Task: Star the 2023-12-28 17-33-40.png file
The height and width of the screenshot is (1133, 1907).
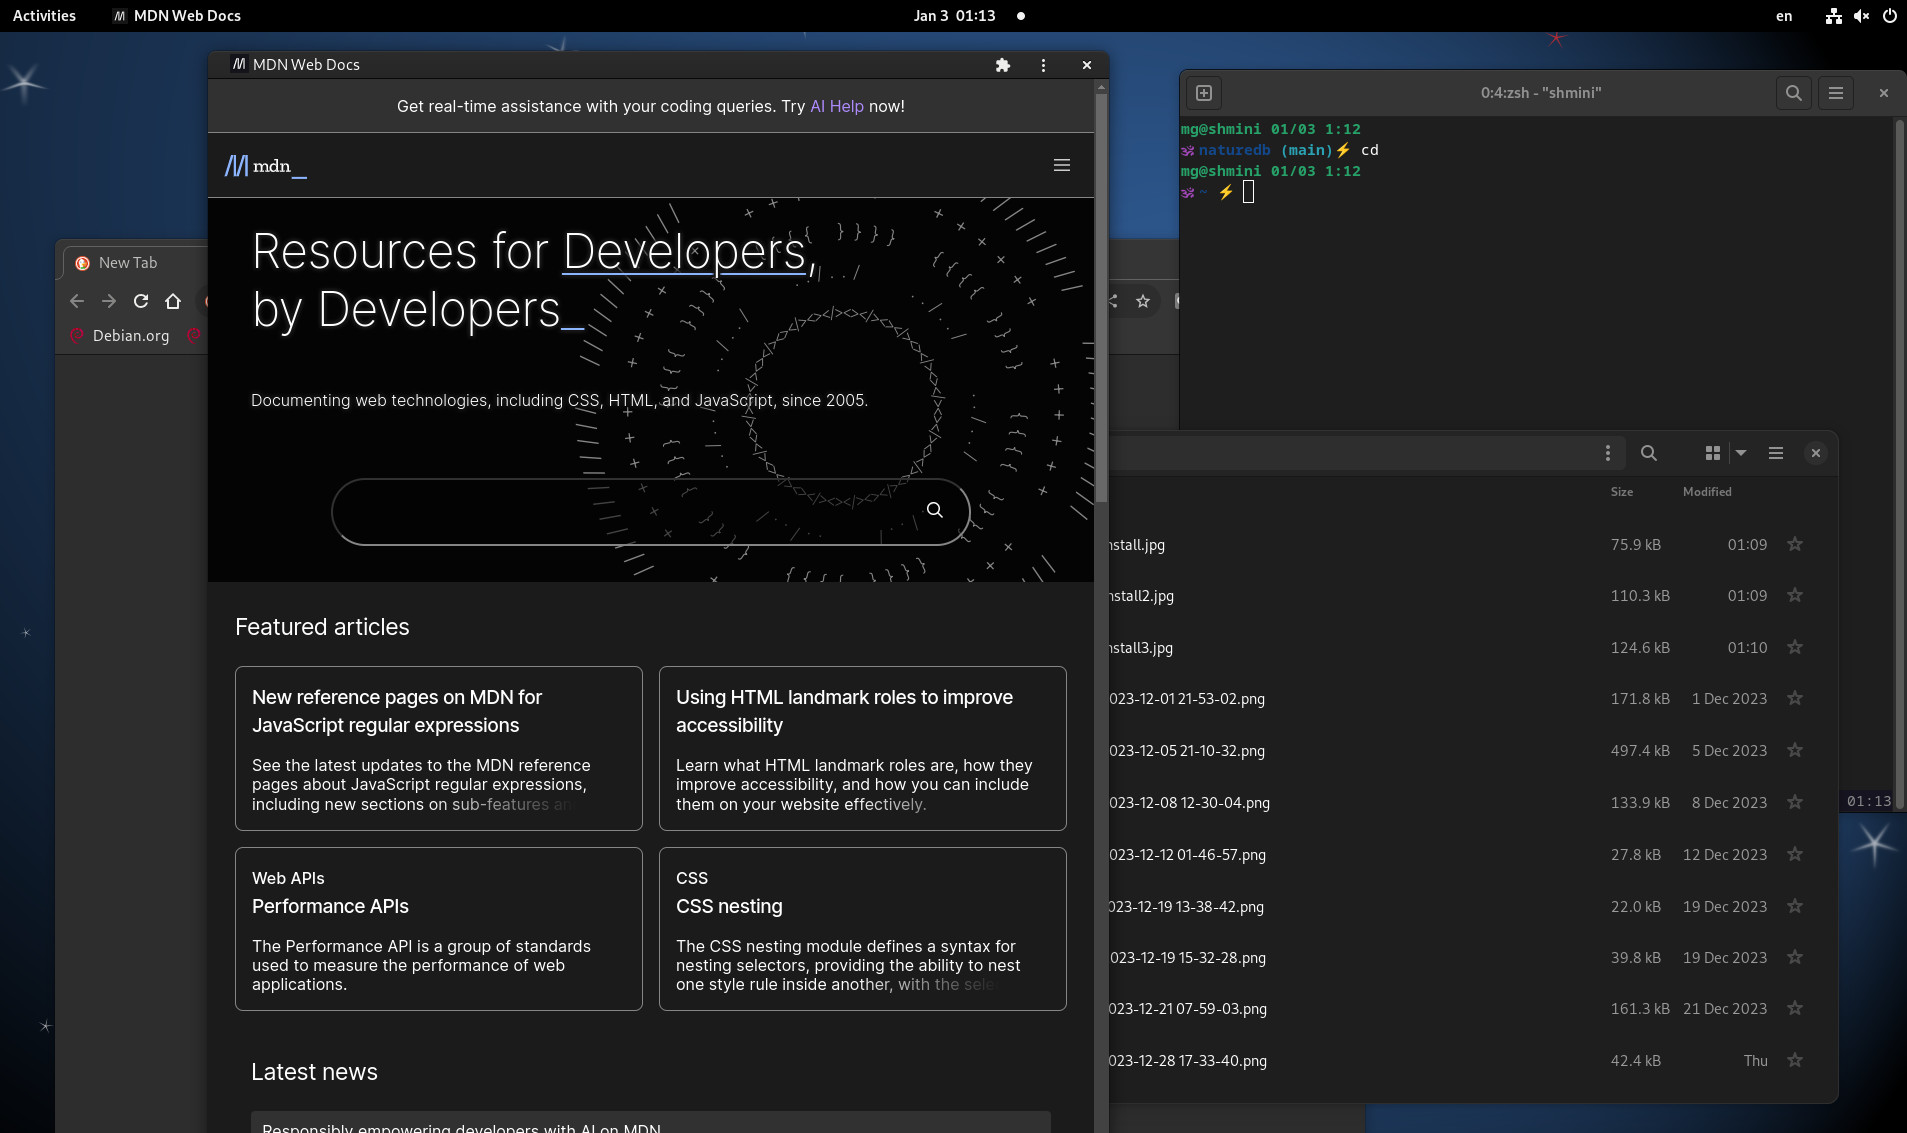Action: (1795, 1061)
